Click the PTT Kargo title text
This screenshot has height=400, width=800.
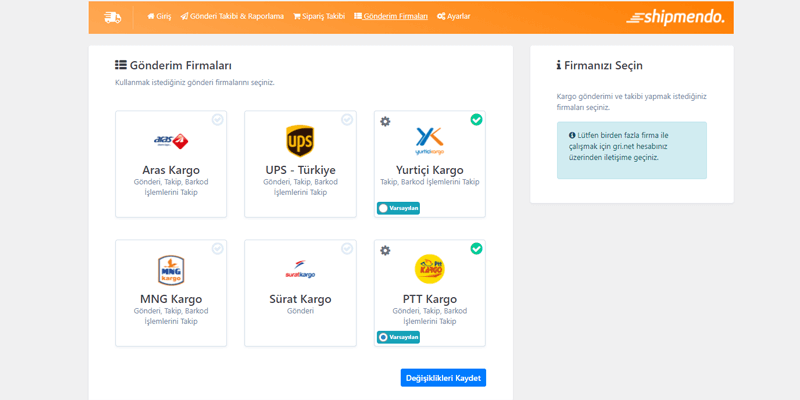pos(430,299)
